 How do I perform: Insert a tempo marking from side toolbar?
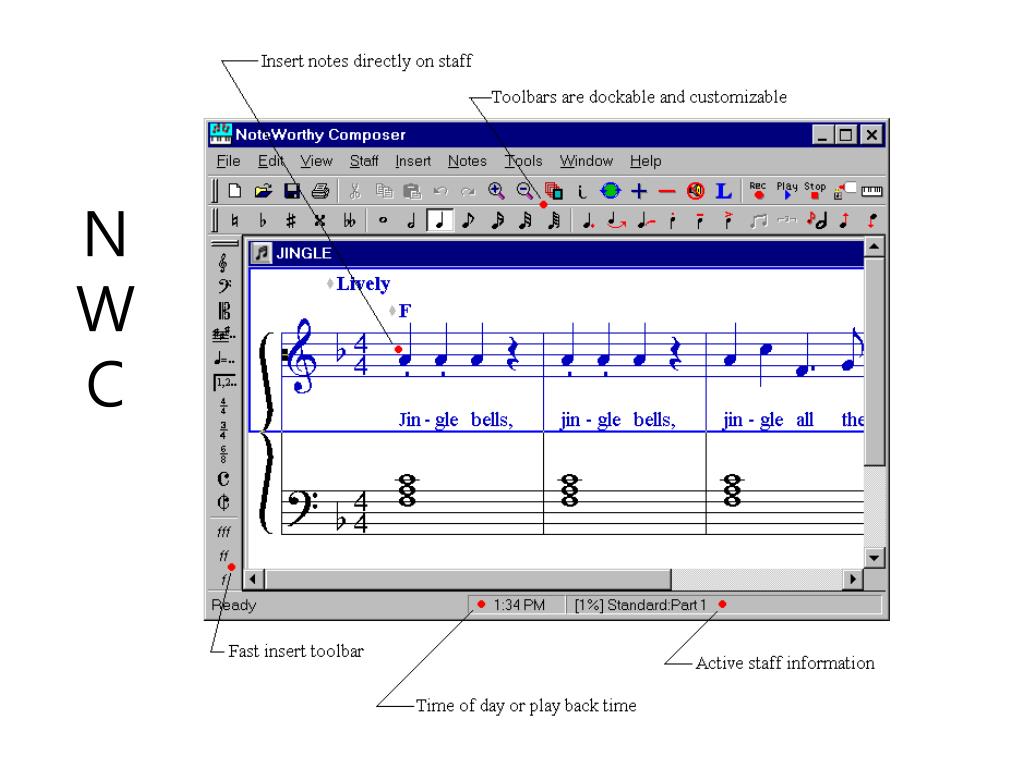tap(224, 359)
